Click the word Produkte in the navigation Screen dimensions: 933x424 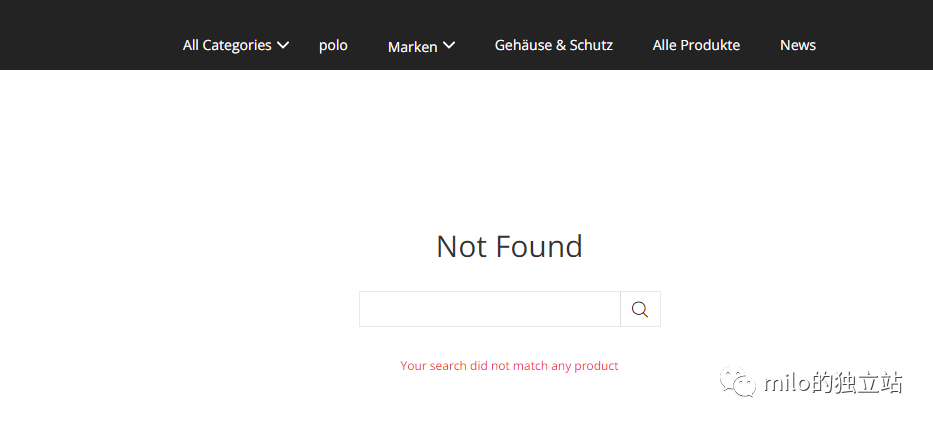click(x=708, y=45)
